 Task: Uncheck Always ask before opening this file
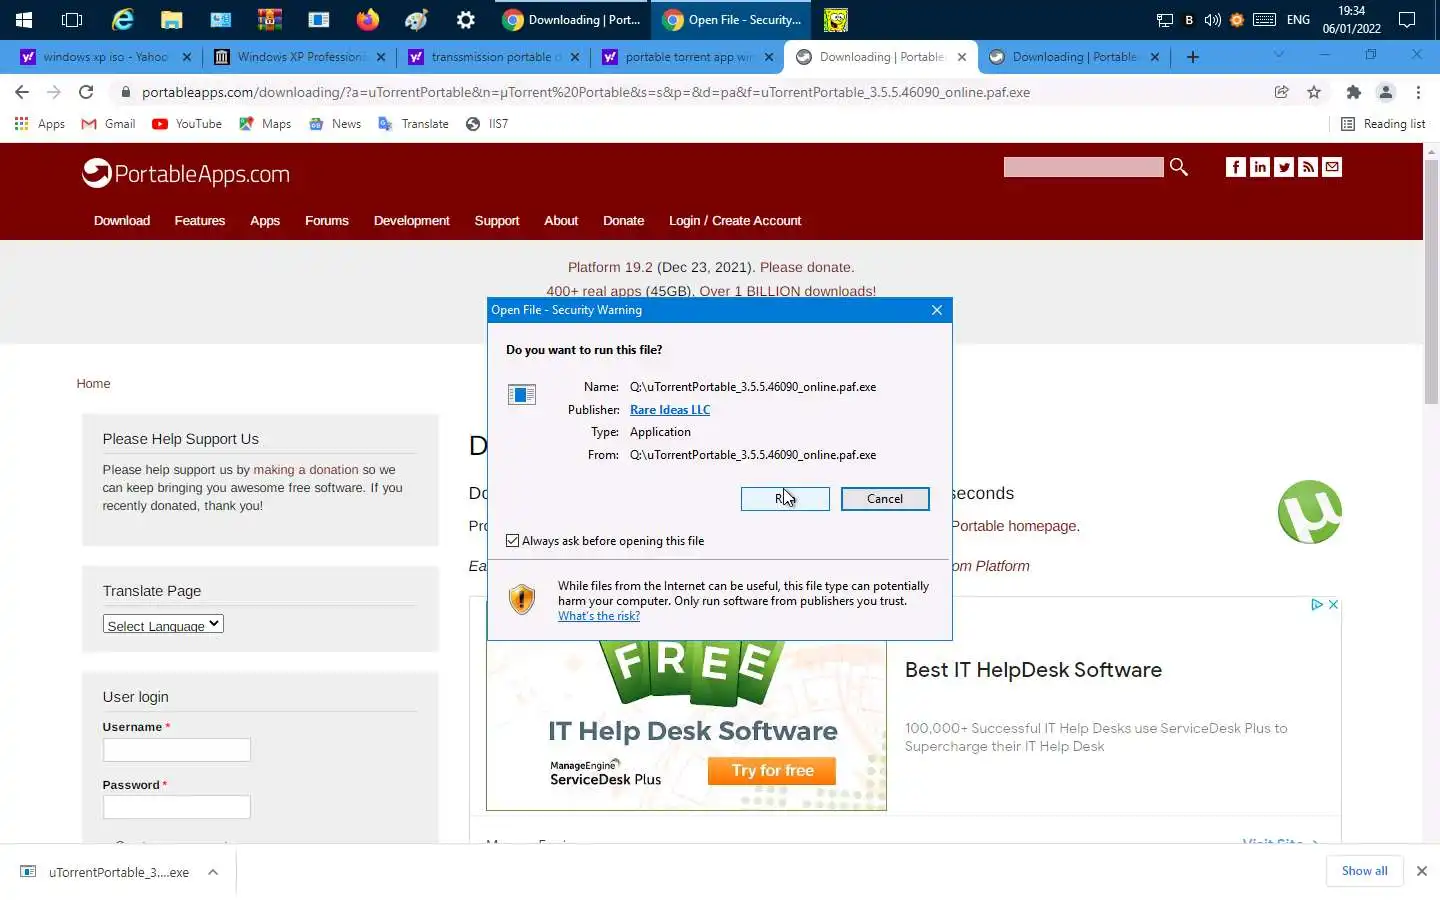pyautogui.click(x=513, y=541)
